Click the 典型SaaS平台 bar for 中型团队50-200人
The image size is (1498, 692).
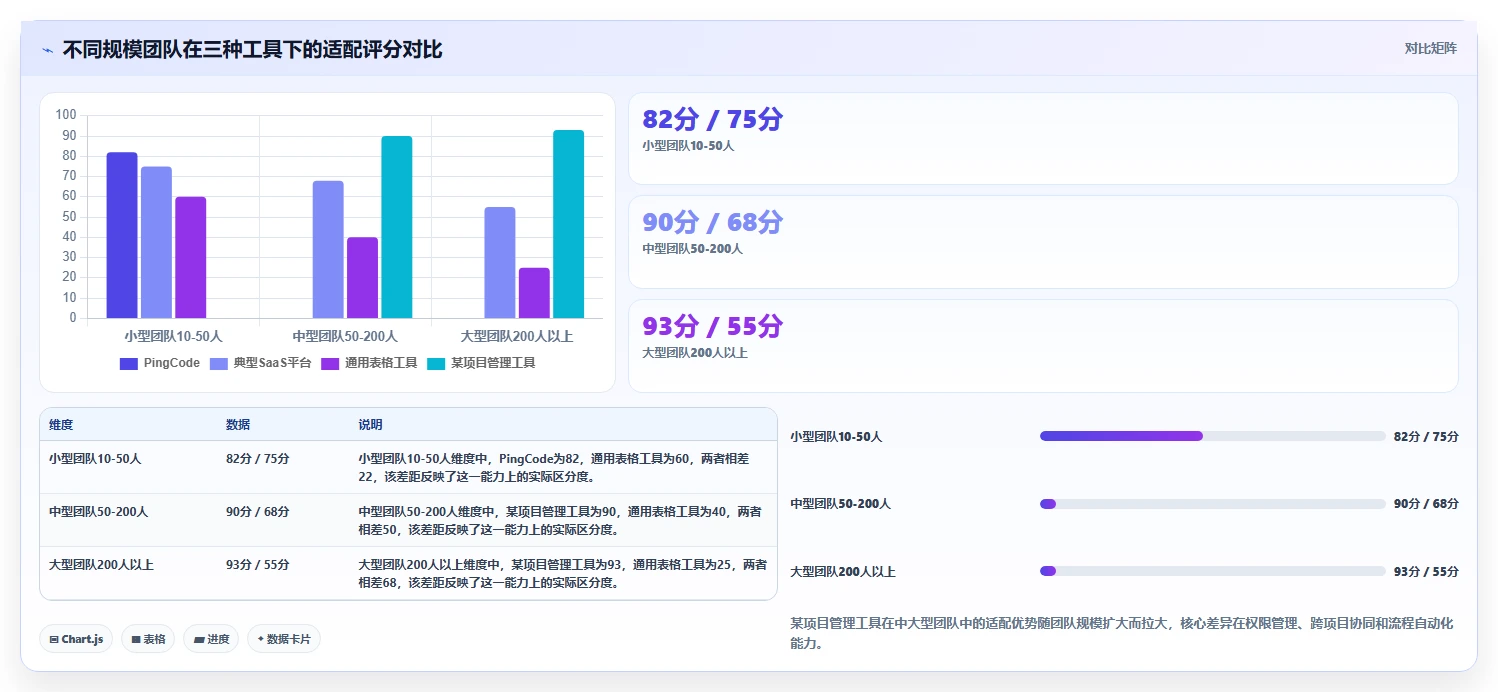pos(328,249)
